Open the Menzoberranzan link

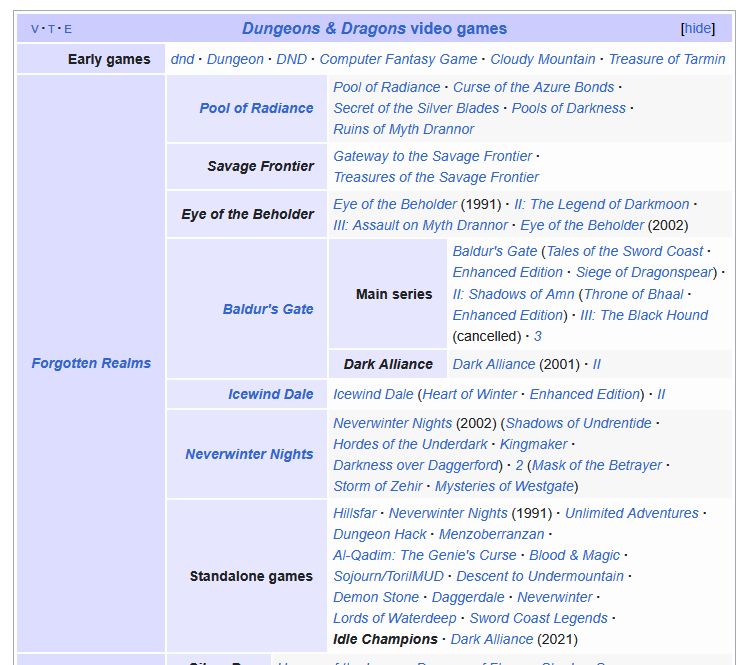pyautogui.click(x=491, y=535)
